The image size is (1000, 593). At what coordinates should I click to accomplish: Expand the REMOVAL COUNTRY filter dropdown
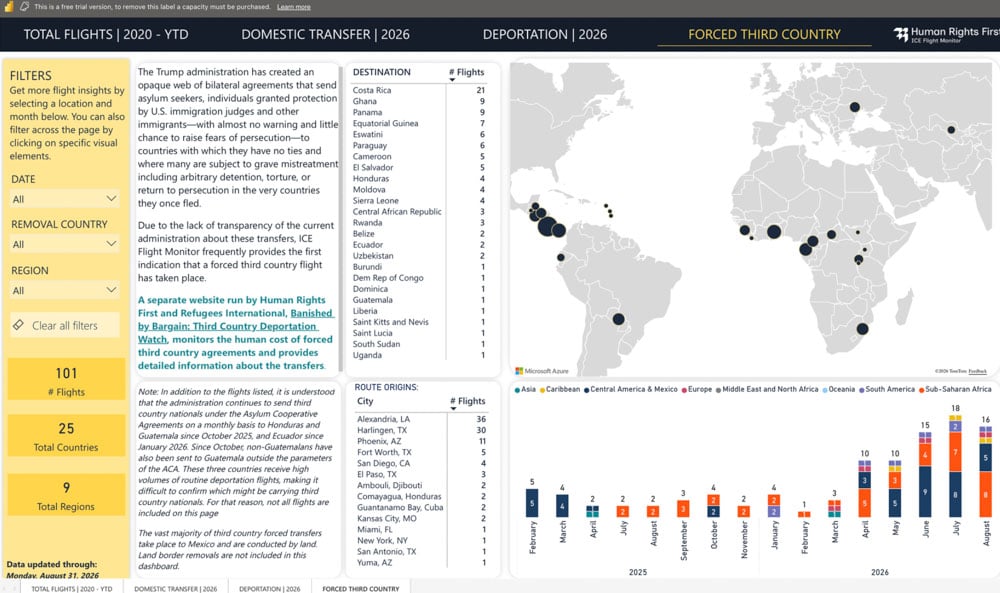(64, 244)
